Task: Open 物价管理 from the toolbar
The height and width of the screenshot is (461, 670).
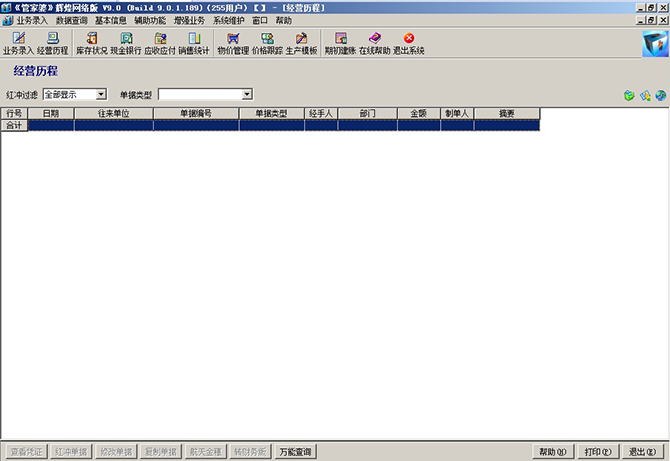Action: coord(233,43)
